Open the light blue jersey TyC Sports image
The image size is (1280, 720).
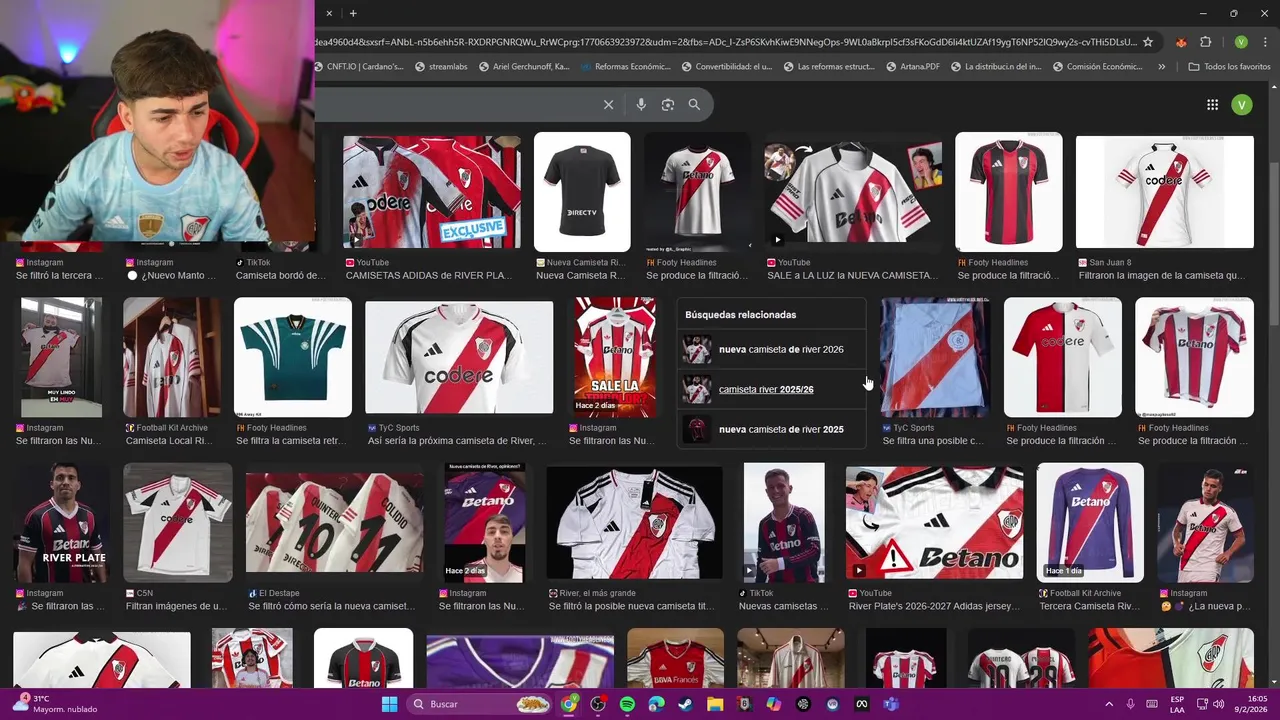click(934, 357)
